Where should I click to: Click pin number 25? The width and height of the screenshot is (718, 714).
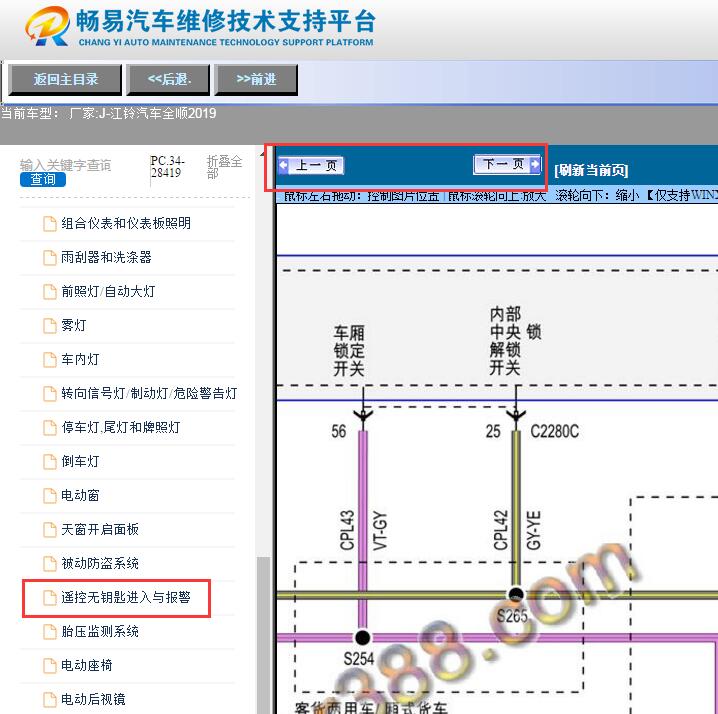tap(493, 431)
